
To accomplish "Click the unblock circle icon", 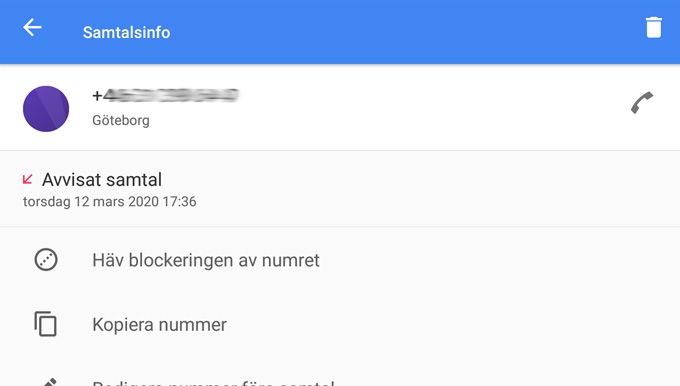I will click(x=46, y=260).
